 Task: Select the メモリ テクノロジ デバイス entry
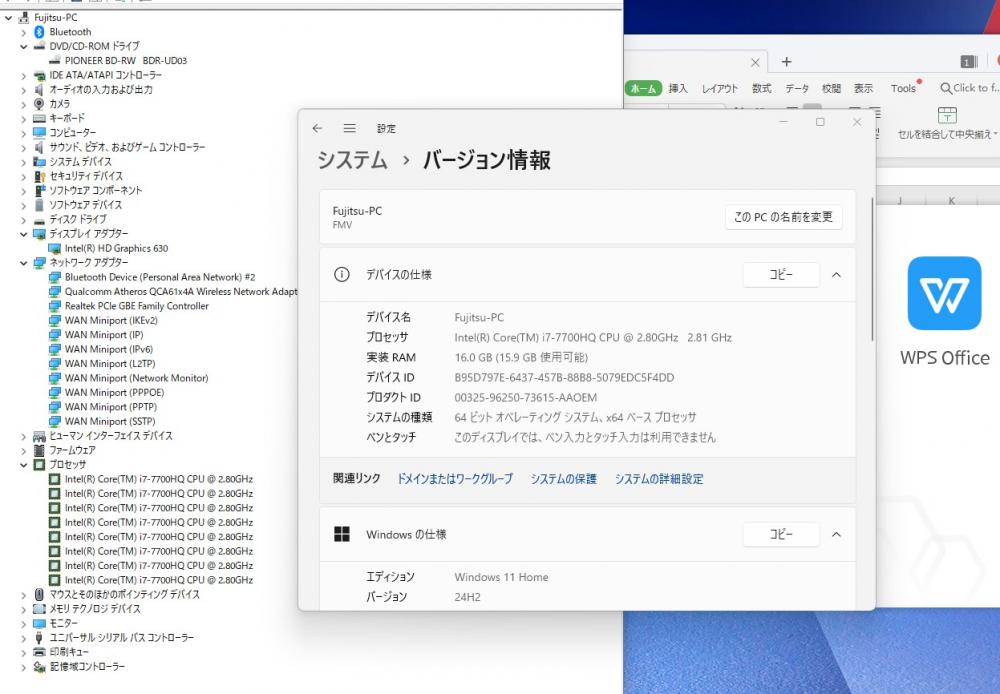pos(95,609)
